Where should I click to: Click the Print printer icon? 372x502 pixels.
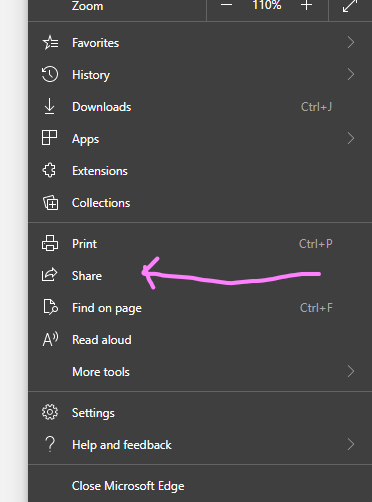tap(50, 243)
